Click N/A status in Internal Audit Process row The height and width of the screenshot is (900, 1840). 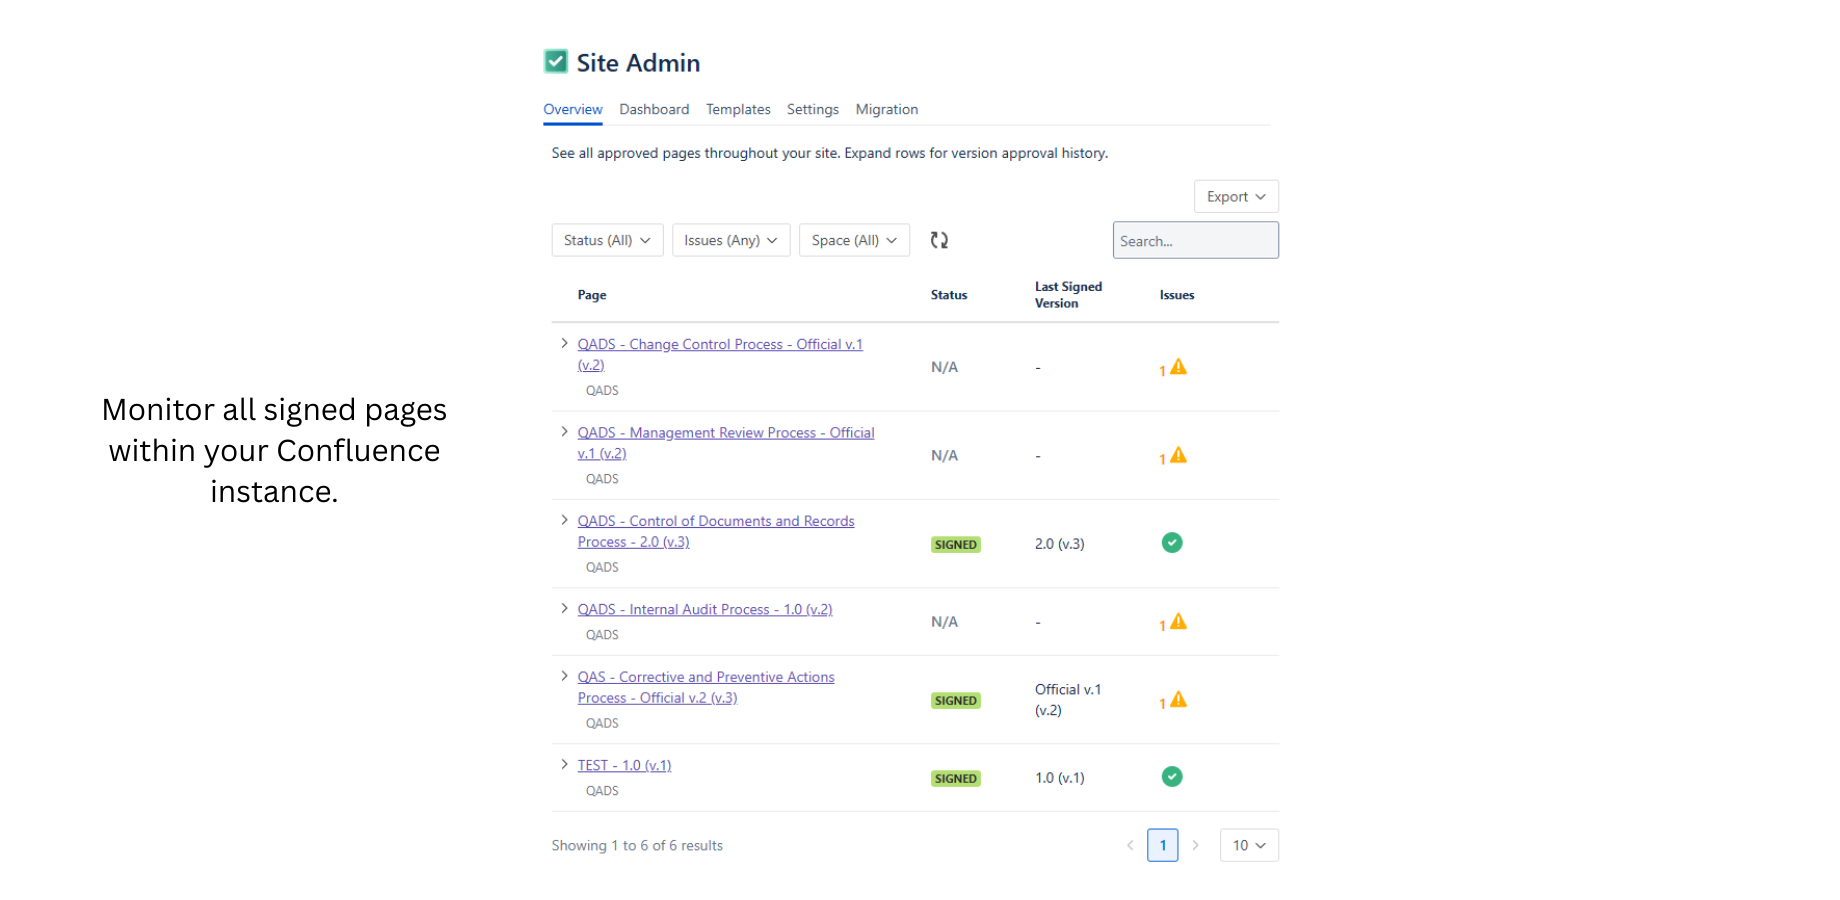(944, 622)
